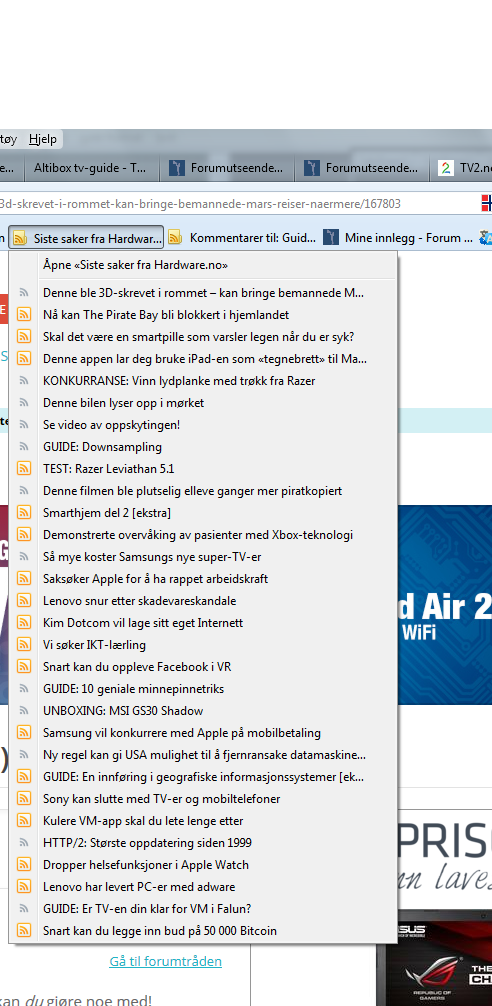
Task: Open the Kommentarer til: Guid... feed bookmark
Action: [242, 238]
